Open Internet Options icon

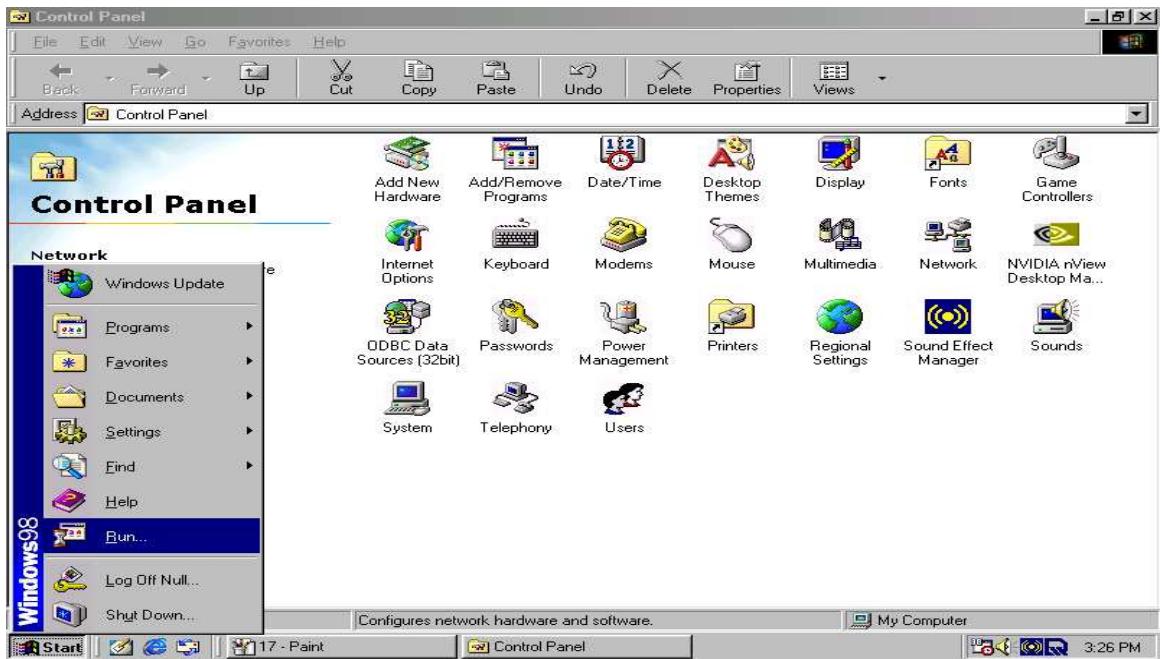click(x=407, y=252)
